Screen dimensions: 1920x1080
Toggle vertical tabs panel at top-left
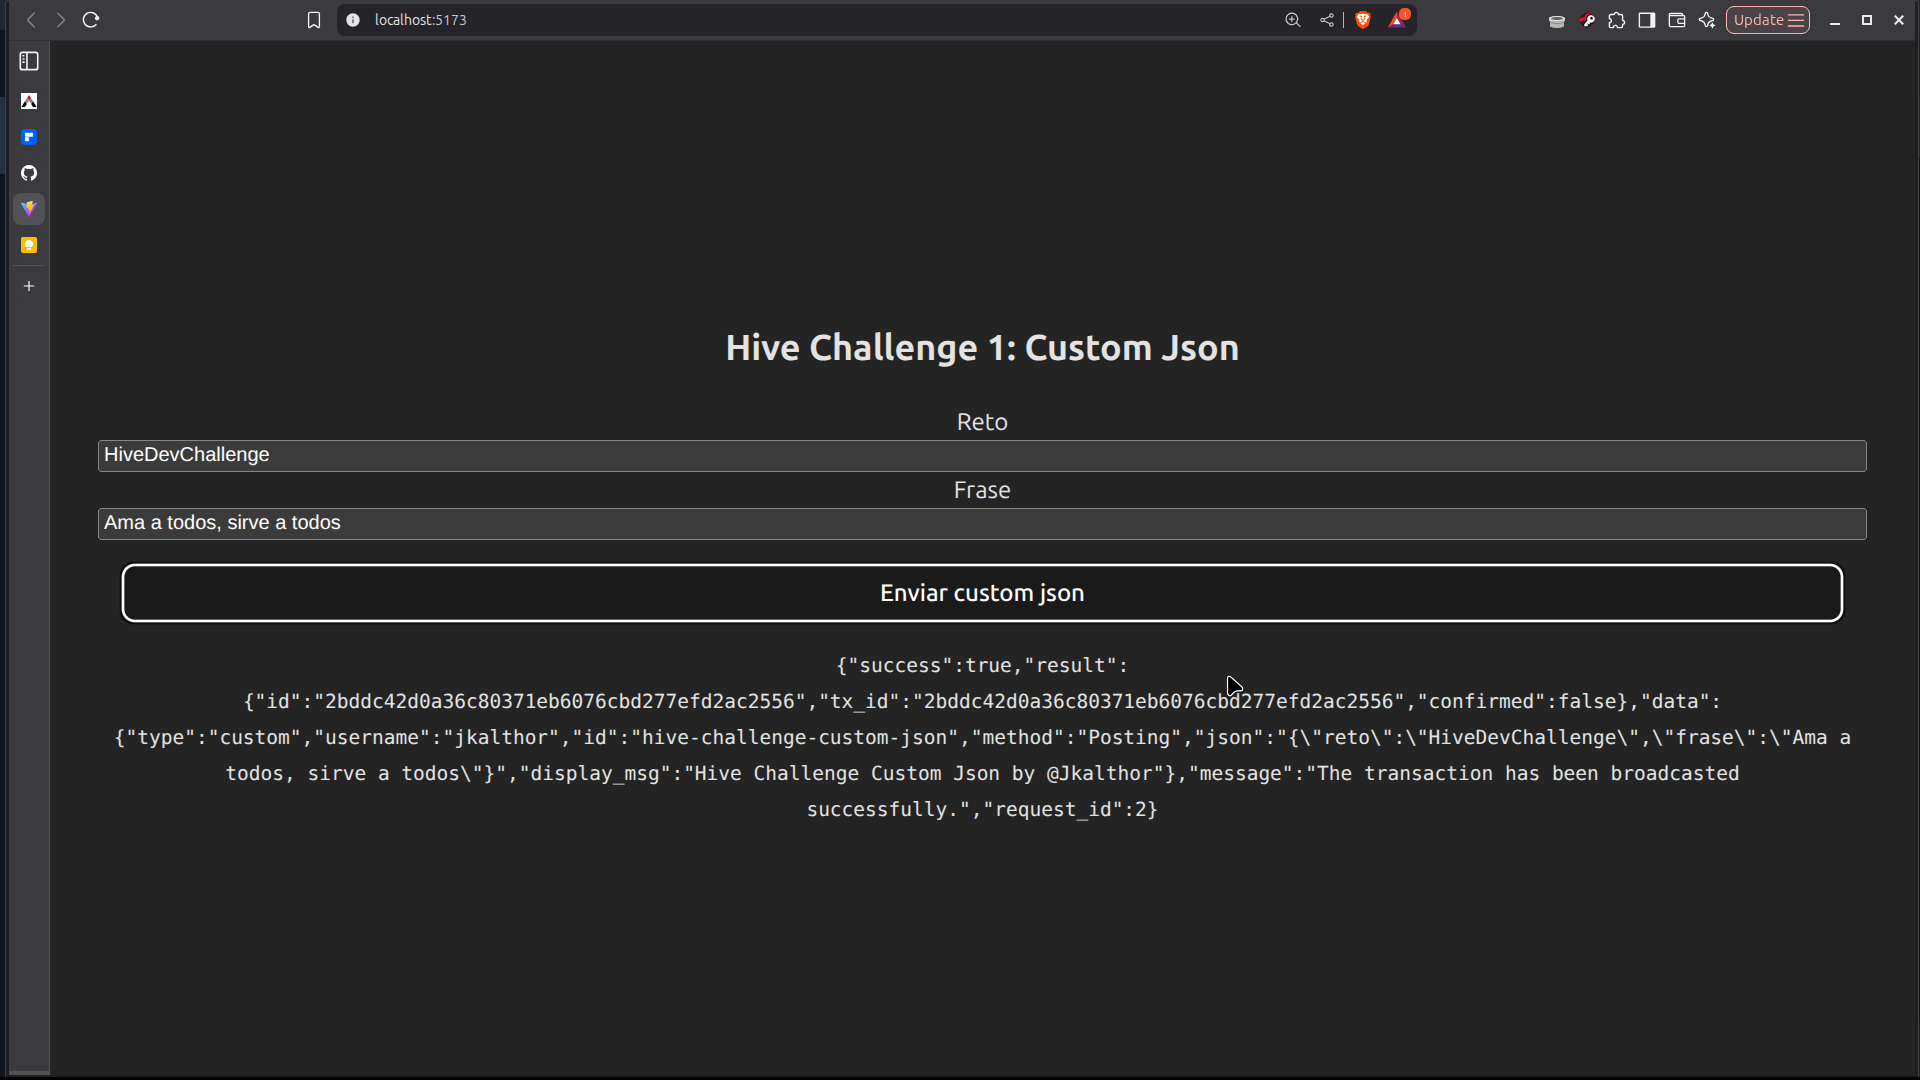(x=29, y=62)
